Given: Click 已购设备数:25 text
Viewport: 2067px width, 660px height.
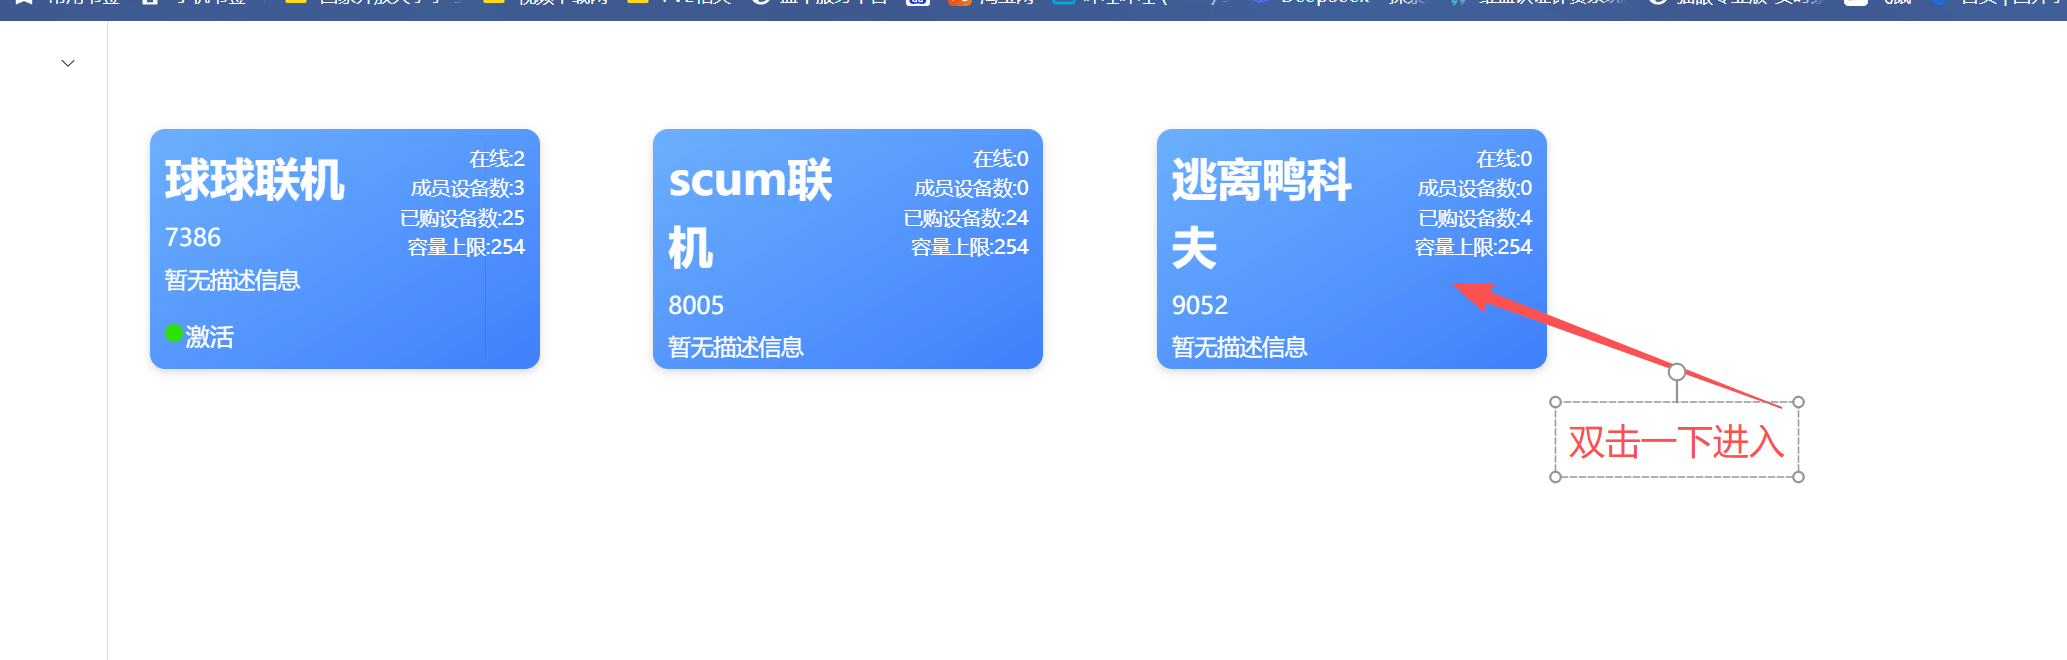Looking at the screenshot, I should (x=462, y=218).
